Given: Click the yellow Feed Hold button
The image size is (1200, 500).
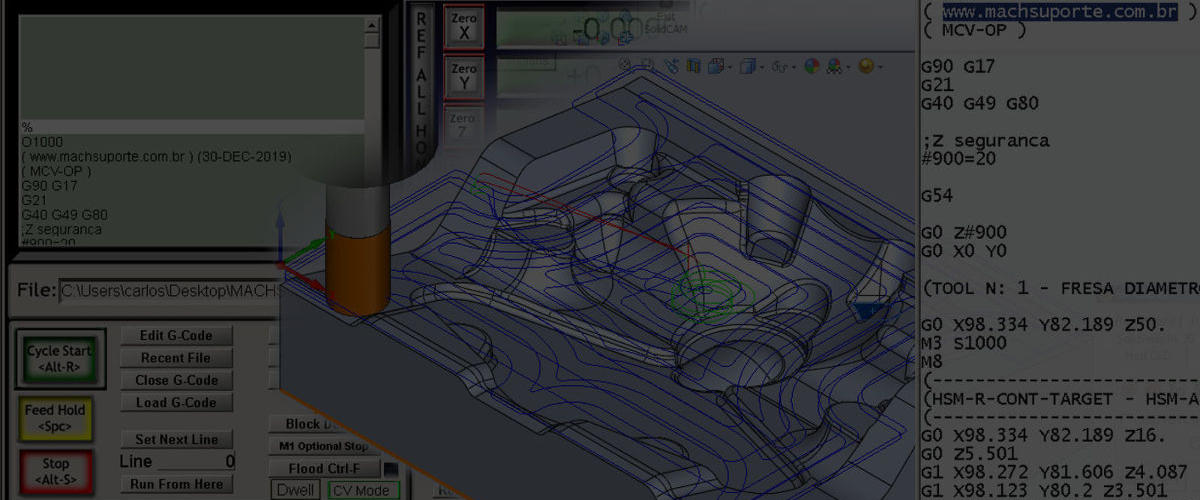Looking at the screenshot, I should pos(55,417).
